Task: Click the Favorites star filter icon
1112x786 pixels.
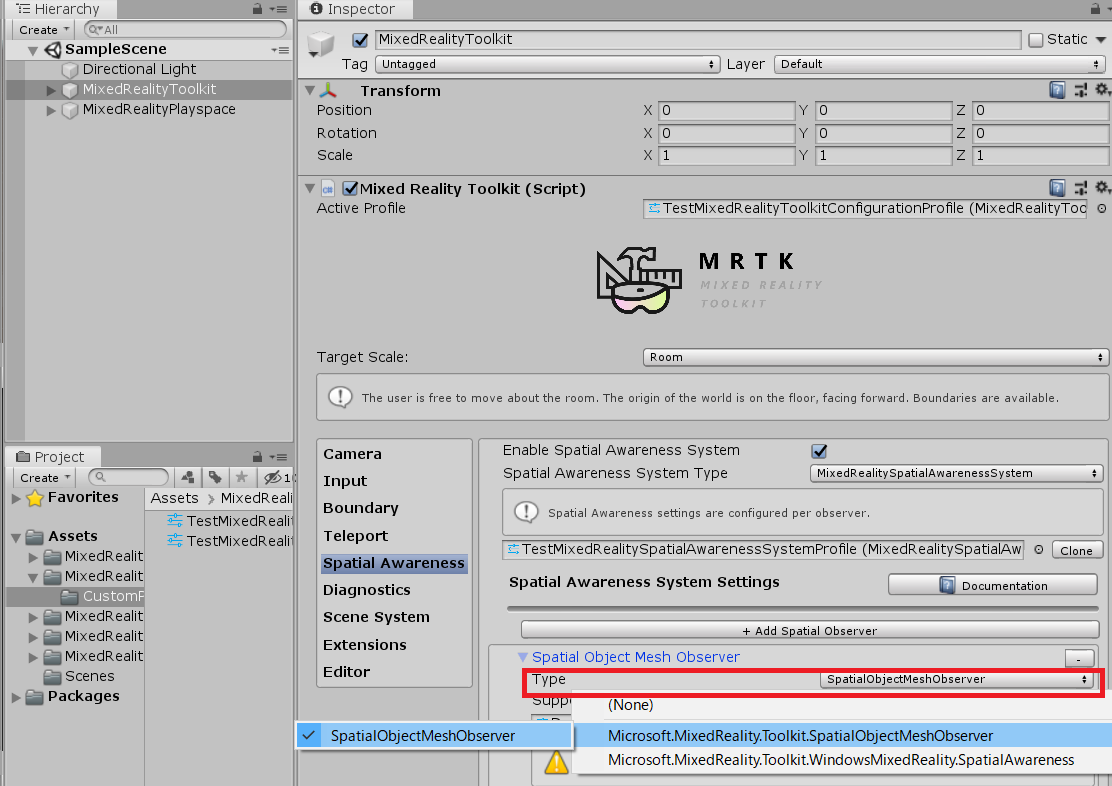Action: click(242, 477)
